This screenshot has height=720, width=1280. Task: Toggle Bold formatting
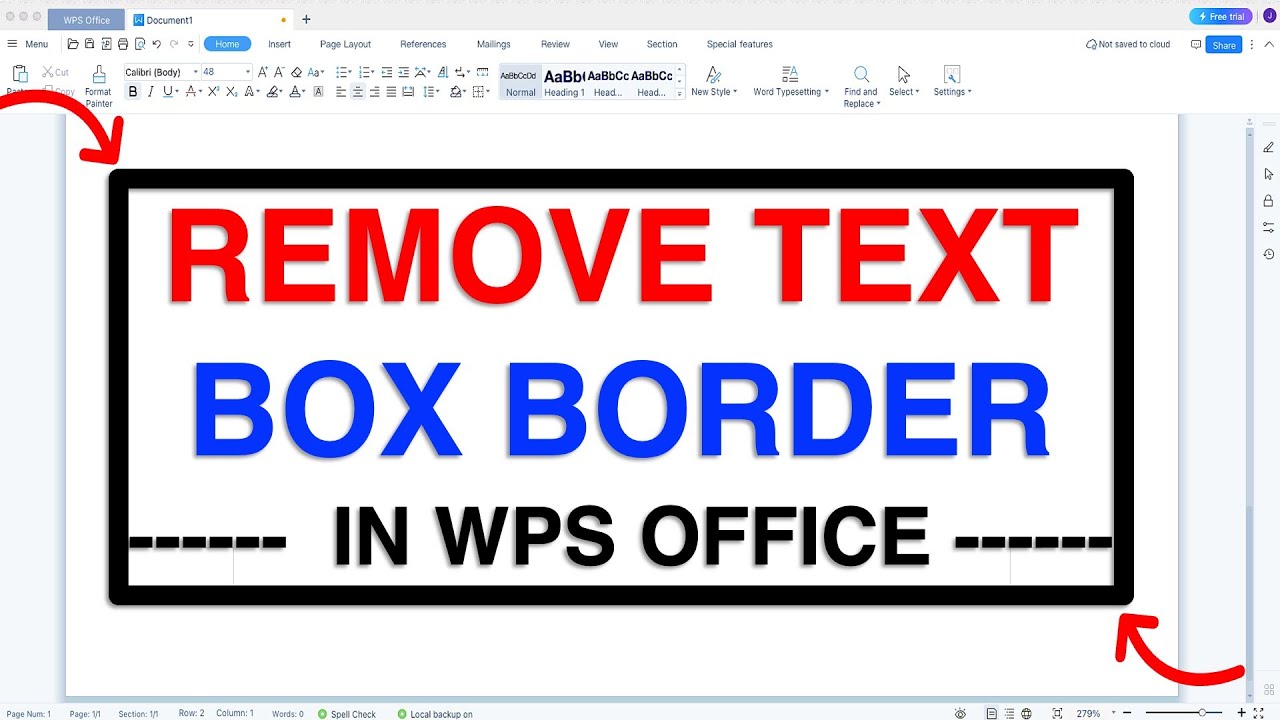[133, 91]
